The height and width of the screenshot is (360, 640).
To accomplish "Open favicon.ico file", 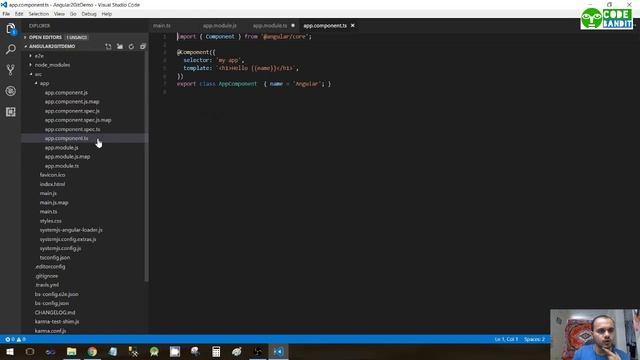I will click(x=52, y=175).
